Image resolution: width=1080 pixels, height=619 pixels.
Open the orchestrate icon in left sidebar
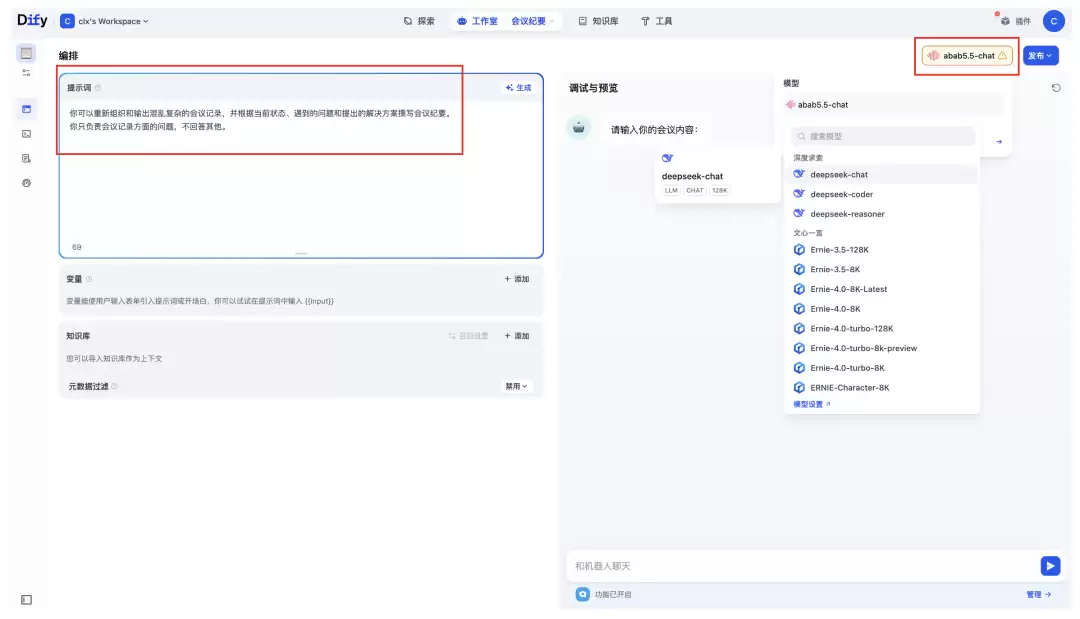click(26, 109)
